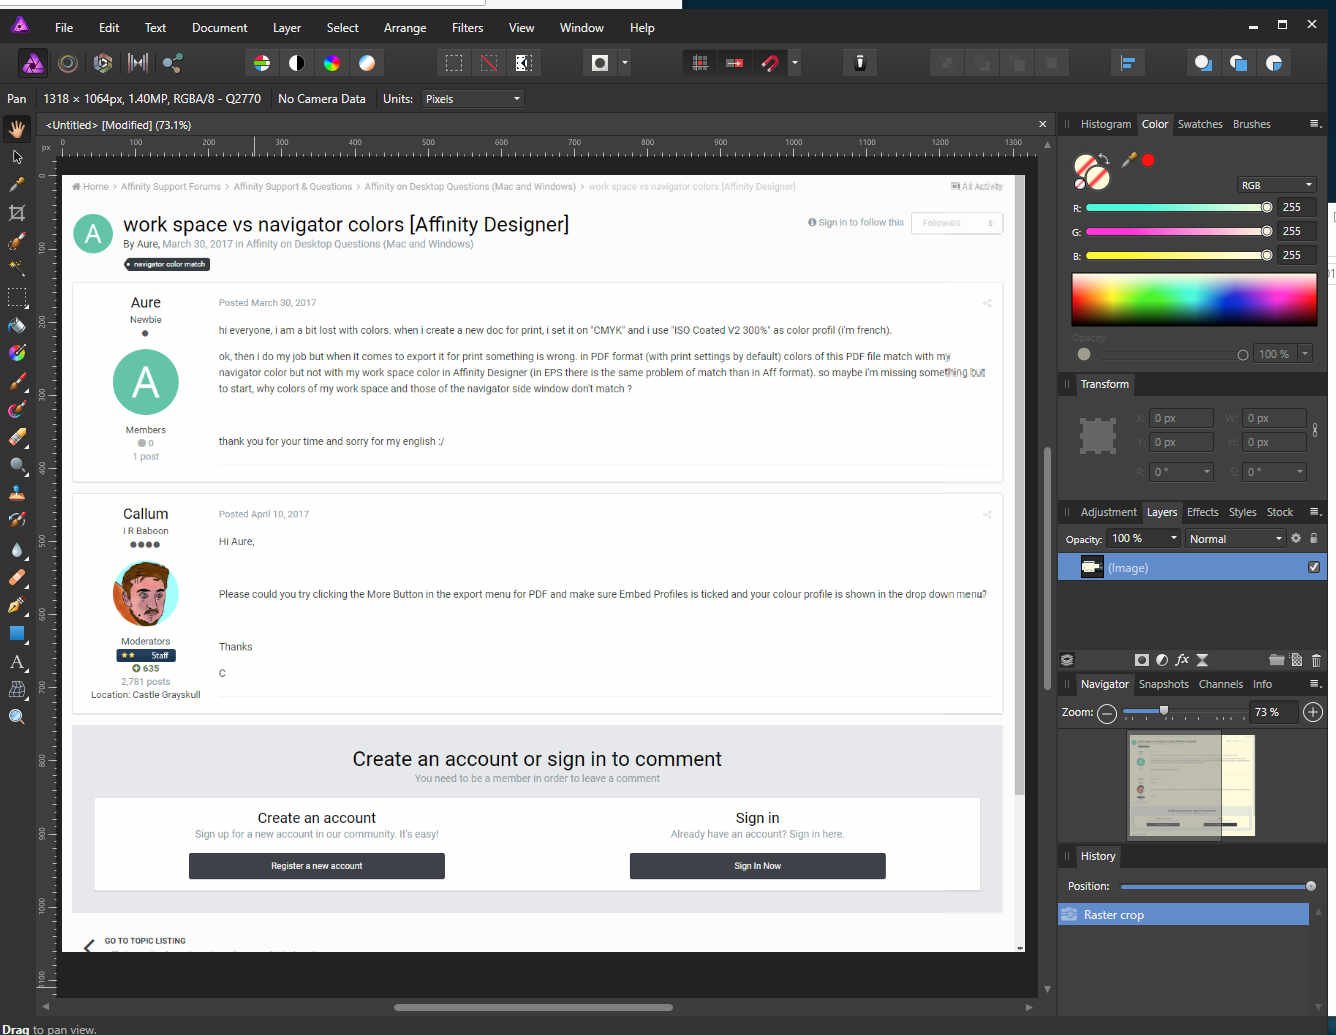The width and height of the screenshot is (1336, 1035).
Task: Select the Crop tool
Action: (x=17, y=213)
